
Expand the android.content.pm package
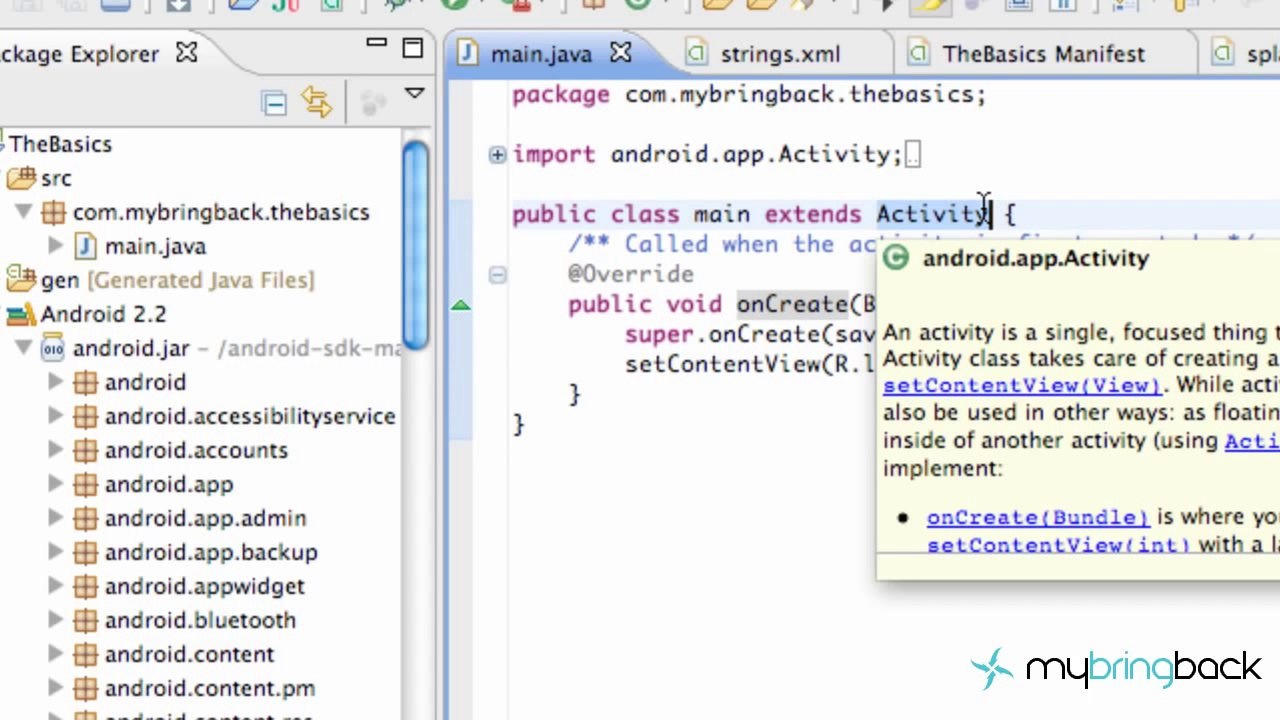click(x=55, y=688)
